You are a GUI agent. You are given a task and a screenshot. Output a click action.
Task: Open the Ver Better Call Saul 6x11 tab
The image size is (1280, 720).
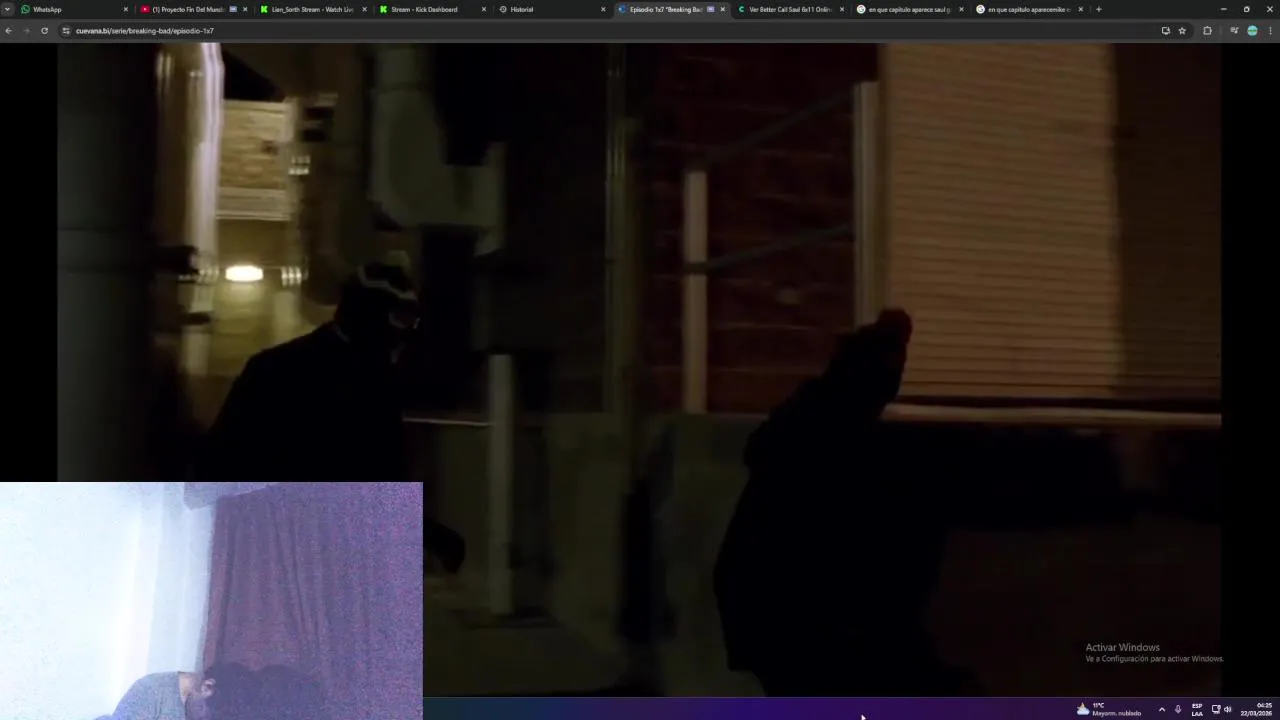[790, 9]
